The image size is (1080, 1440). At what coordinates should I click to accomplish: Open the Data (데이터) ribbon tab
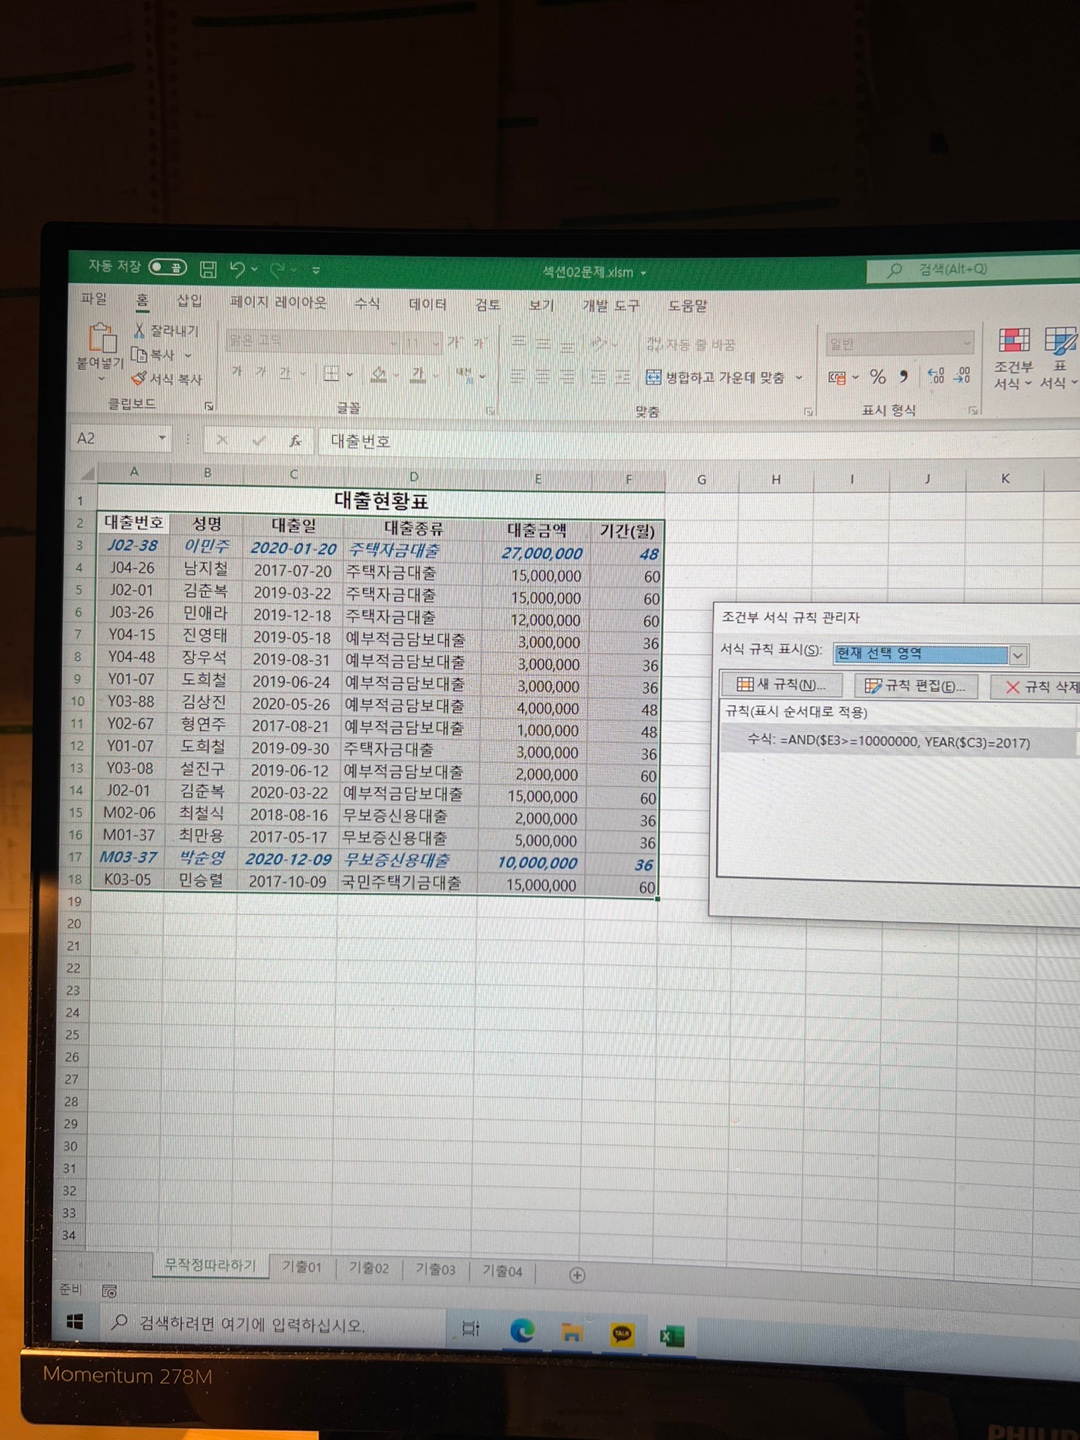[427, 304]
